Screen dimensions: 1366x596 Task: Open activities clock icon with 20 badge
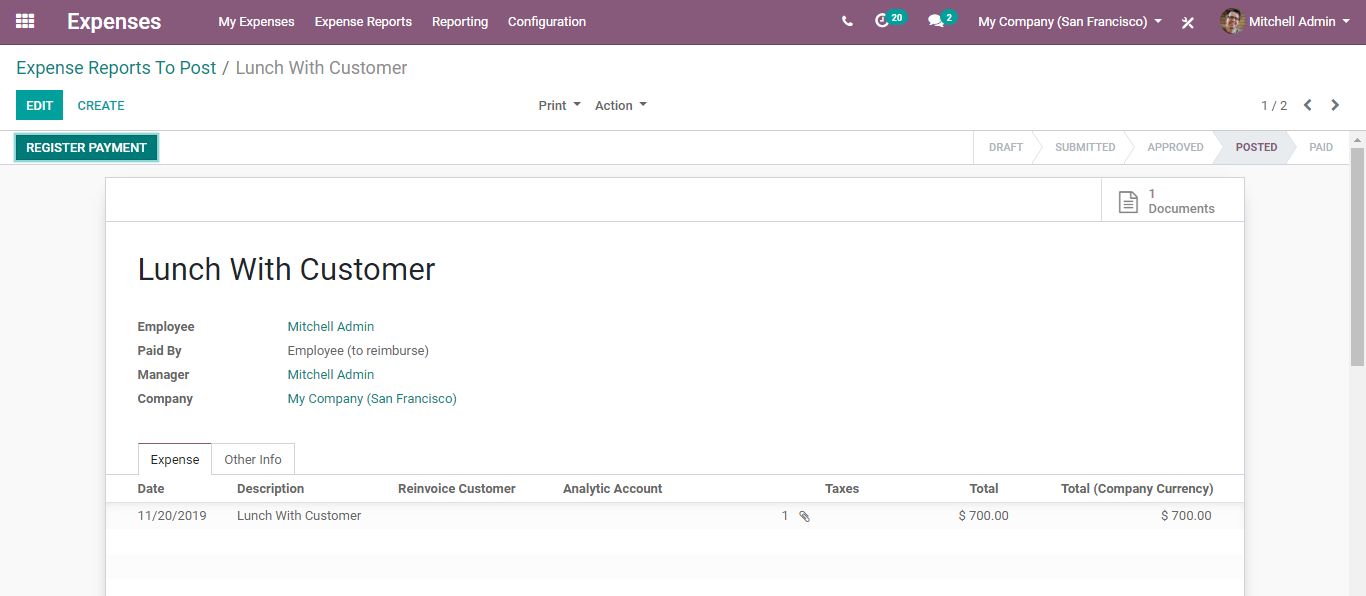click(x=889, y=20)
